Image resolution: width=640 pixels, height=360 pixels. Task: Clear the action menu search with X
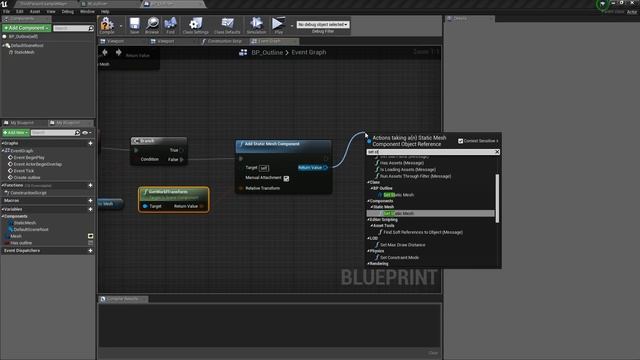(x=497, y=152)
